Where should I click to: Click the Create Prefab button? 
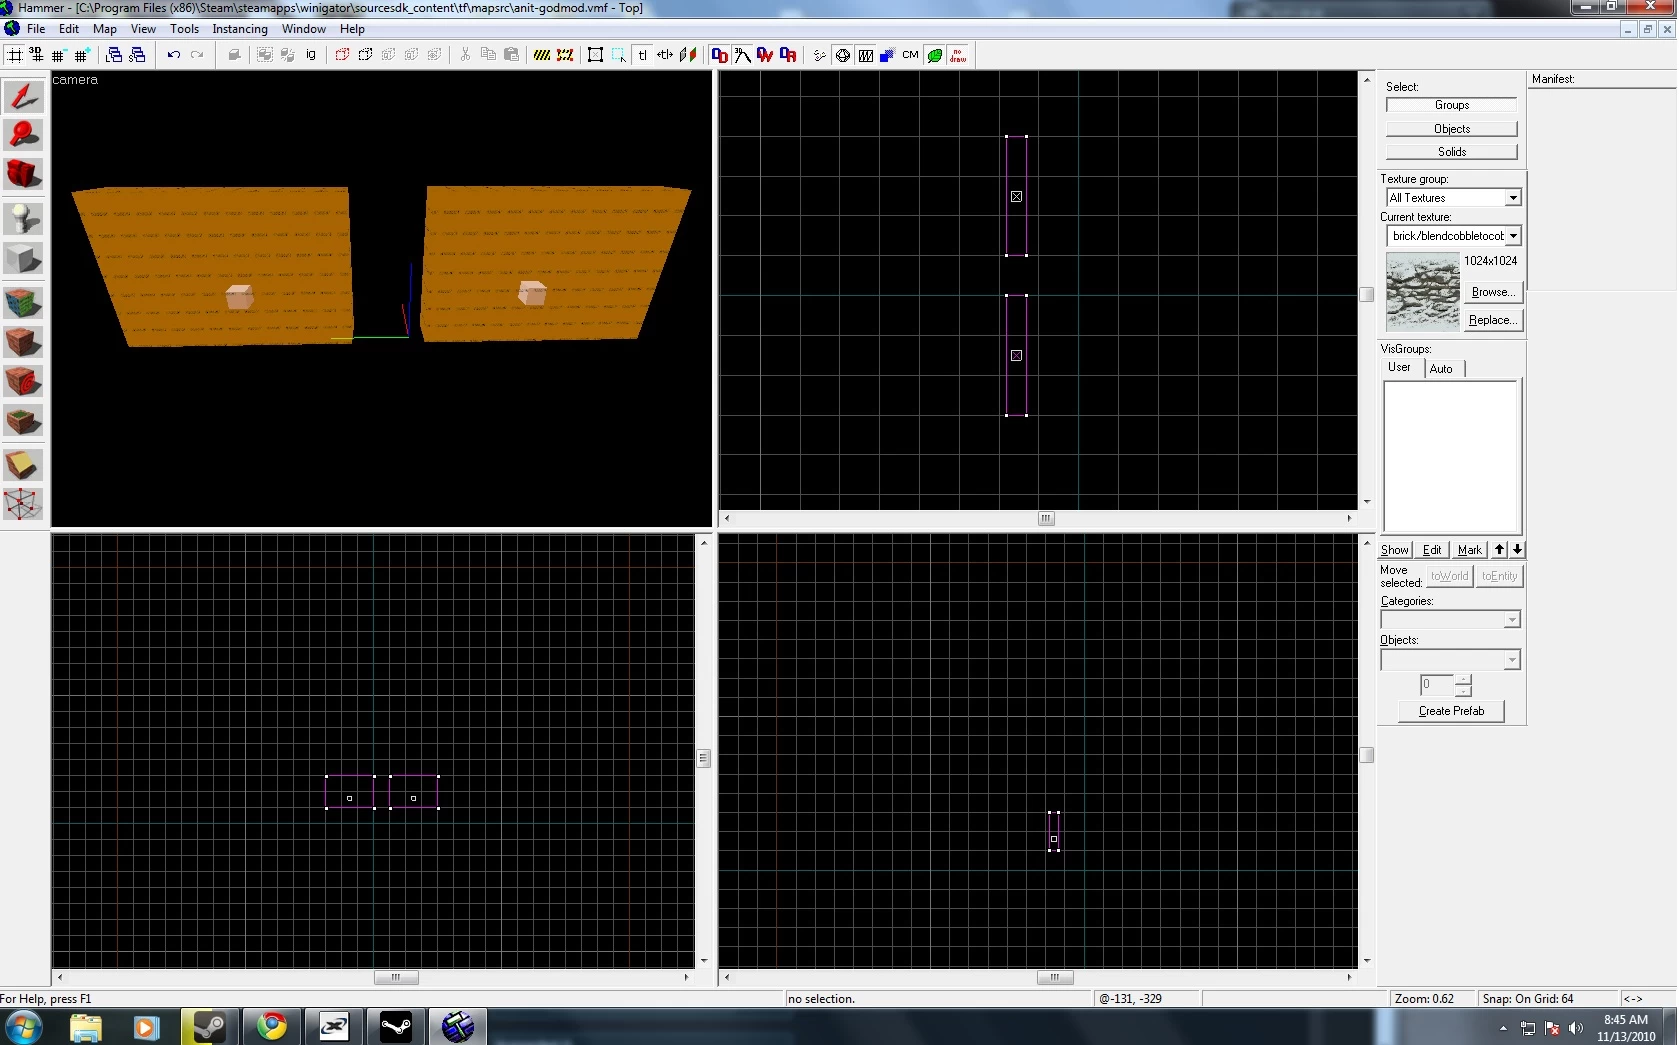click(x=1451, y=711)
